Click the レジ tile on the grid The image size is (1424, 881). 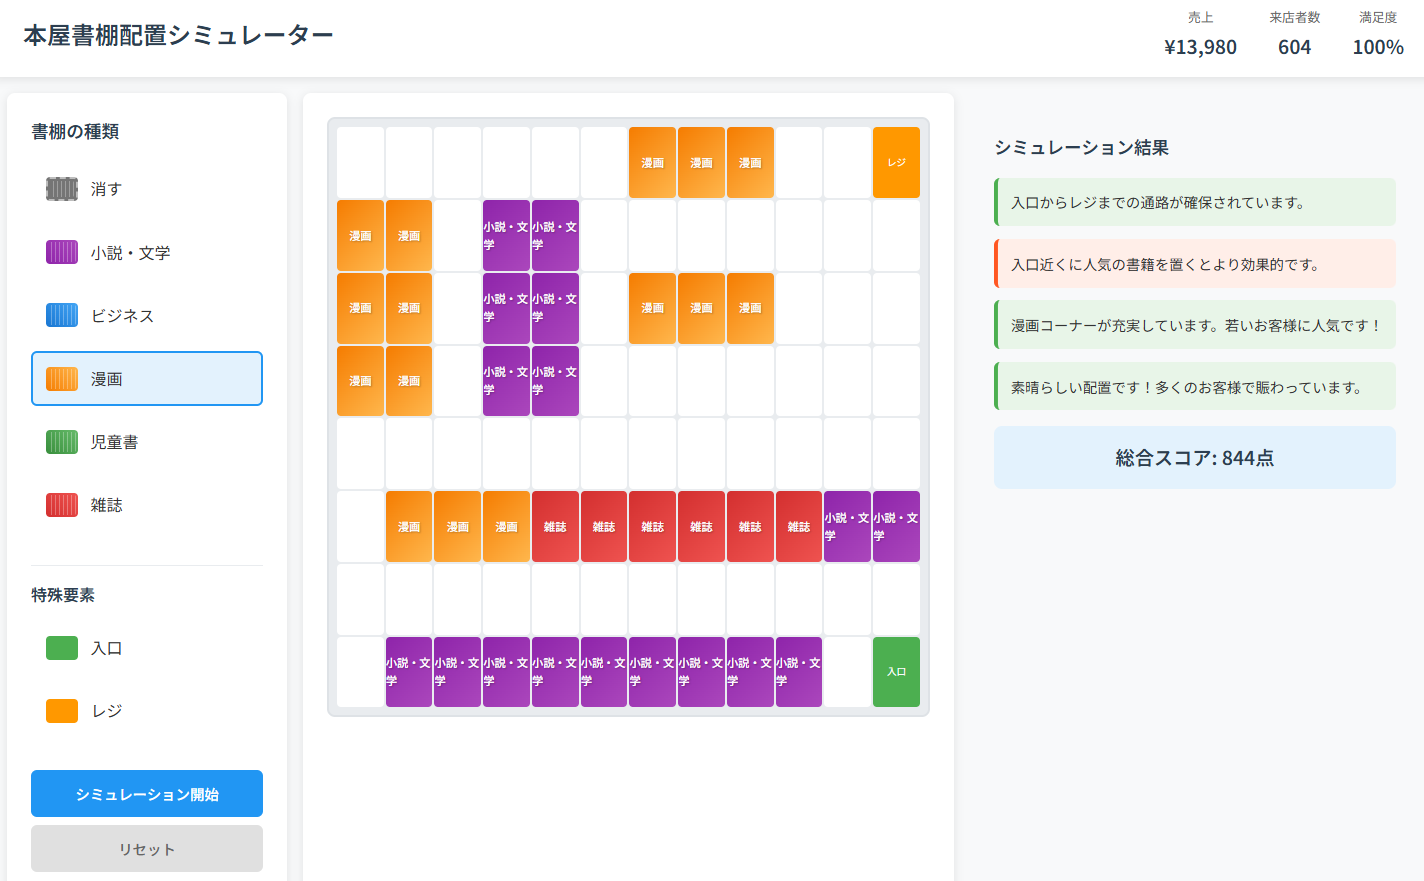click(896, 162)
